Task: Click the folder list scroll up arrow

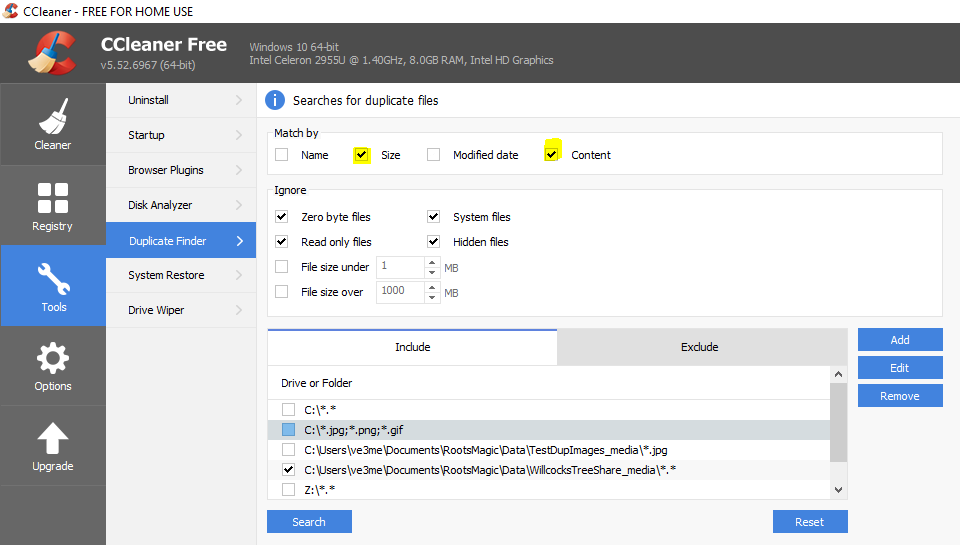Action: tap(839, 374)
